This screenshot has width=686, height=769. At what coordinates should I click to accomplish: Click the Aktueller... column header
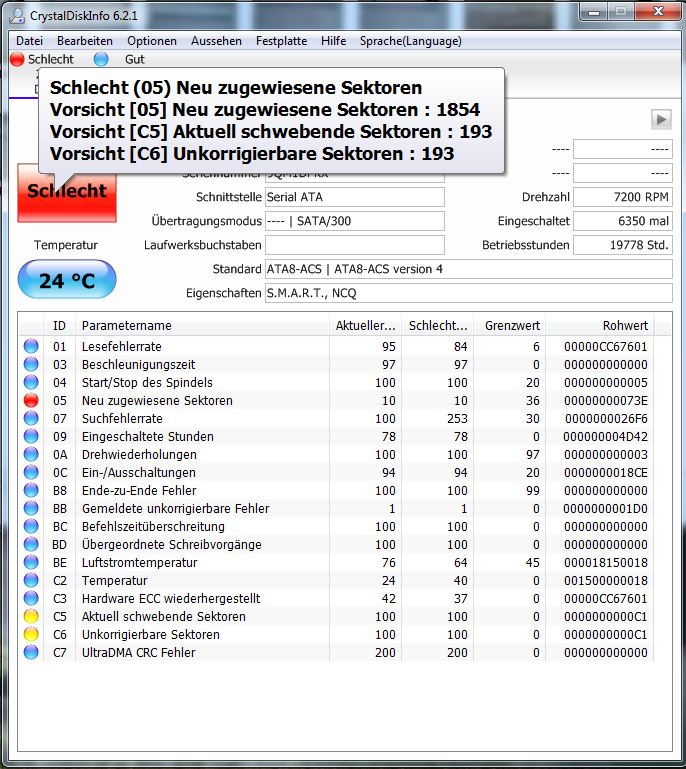[x=365, y=326]
